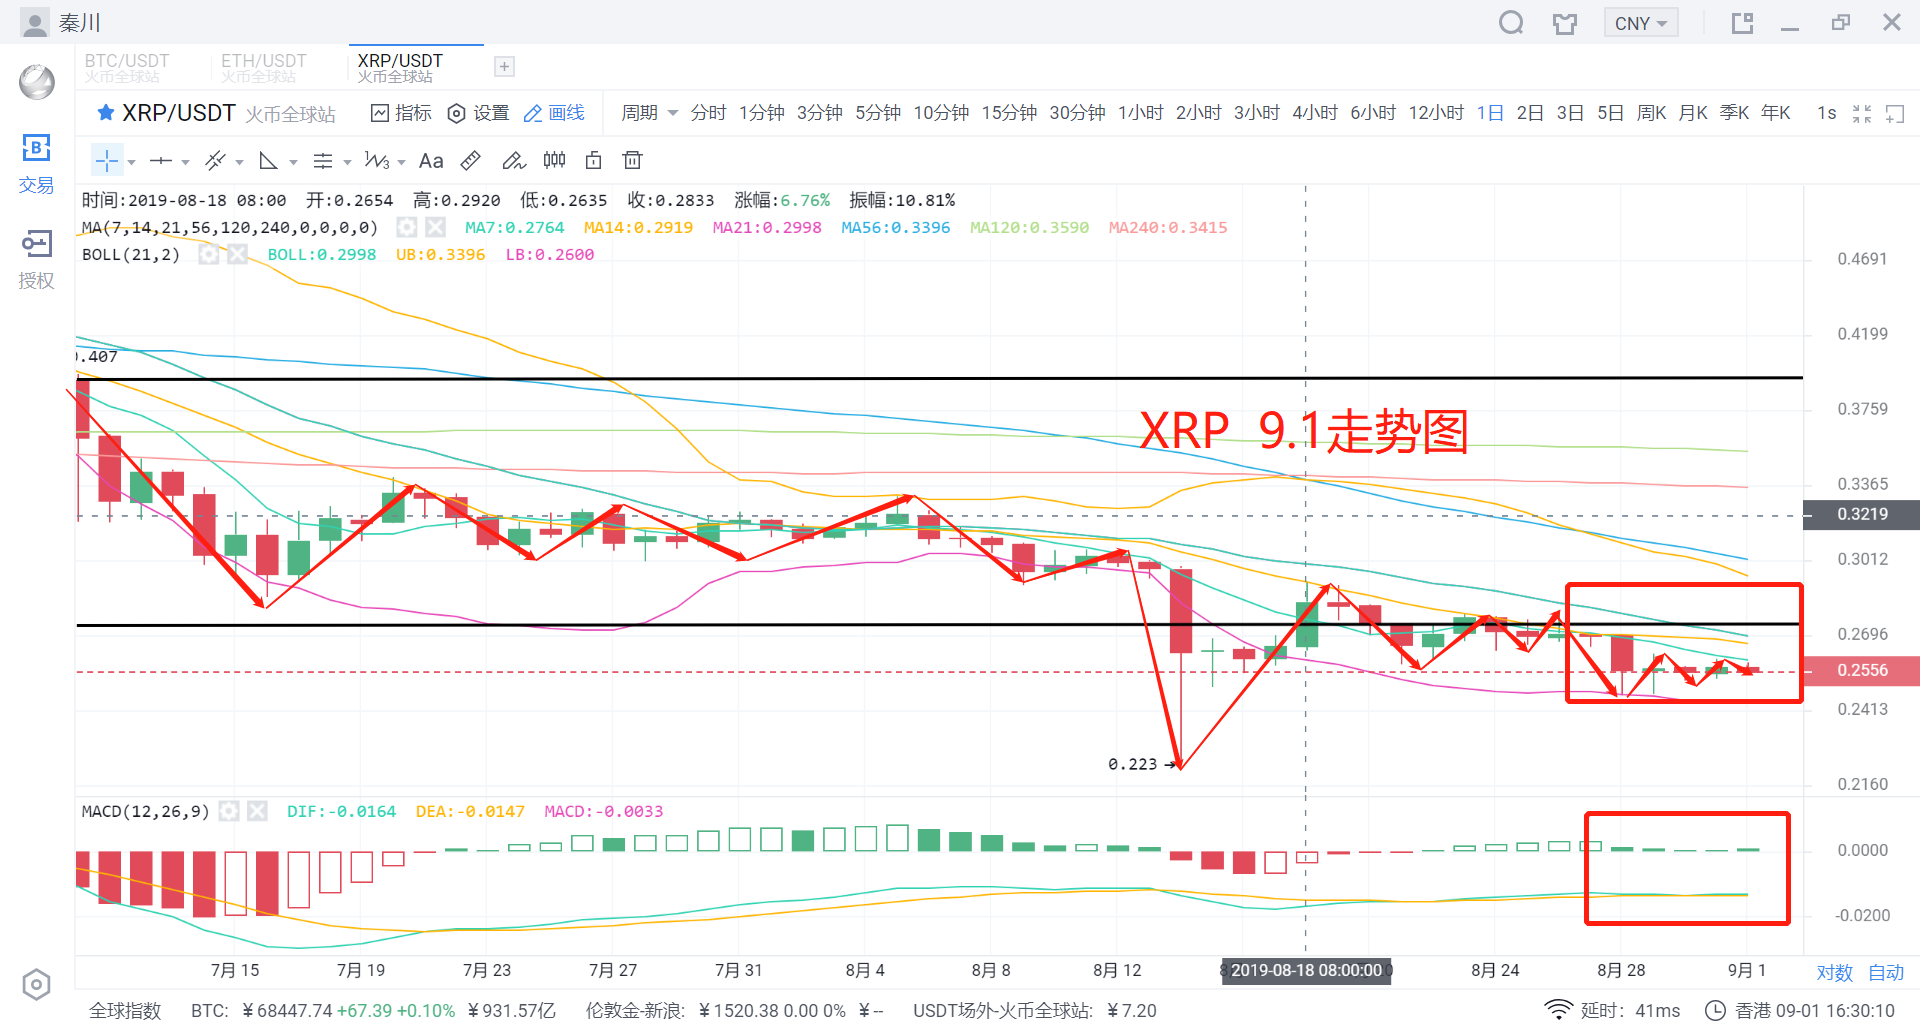1920x1032 pixels.
Task: Open the globe icon in sidebar
Action: pyautogui.click(x=37, y=82)
